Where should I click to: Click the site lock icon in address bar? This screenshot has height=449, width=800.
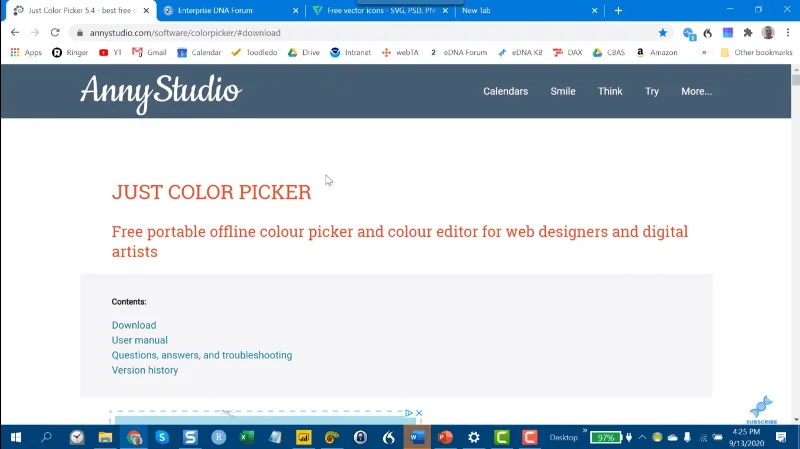pos(80,33)
